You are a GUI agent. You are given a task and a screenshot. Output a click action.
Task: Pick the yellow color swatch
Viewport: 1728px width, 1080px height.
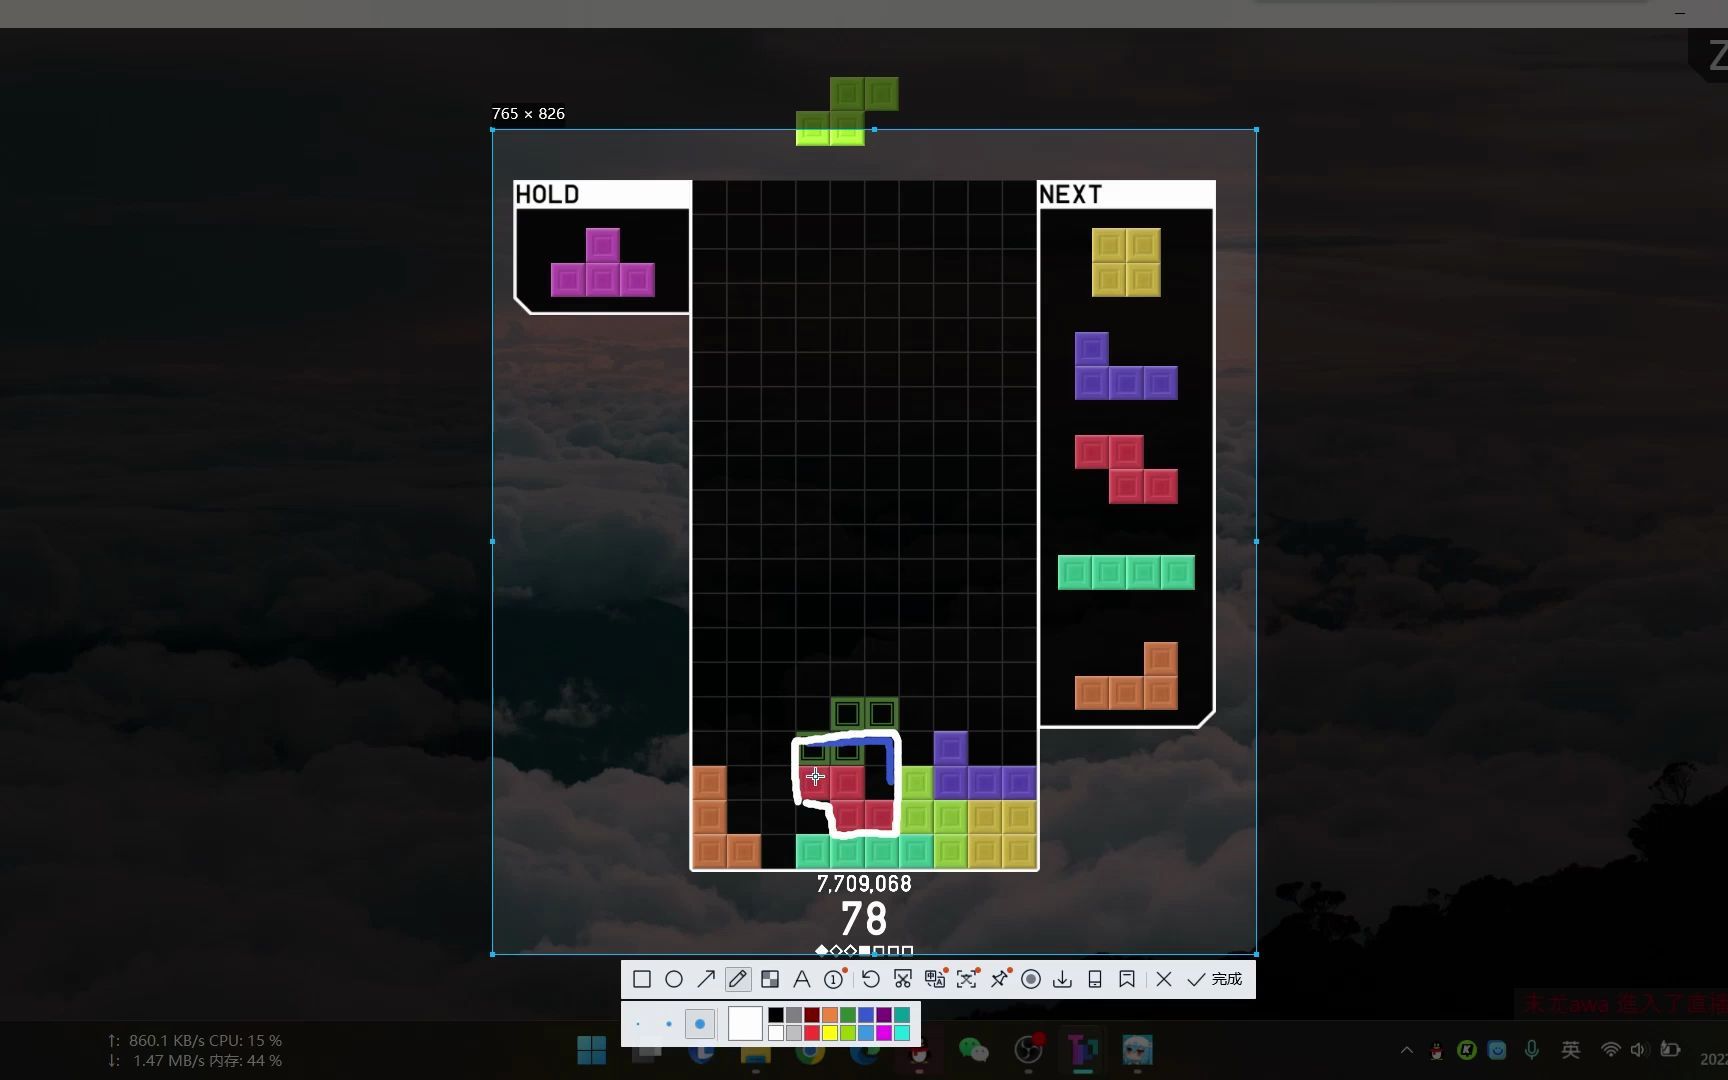[x=830, y=1033]
